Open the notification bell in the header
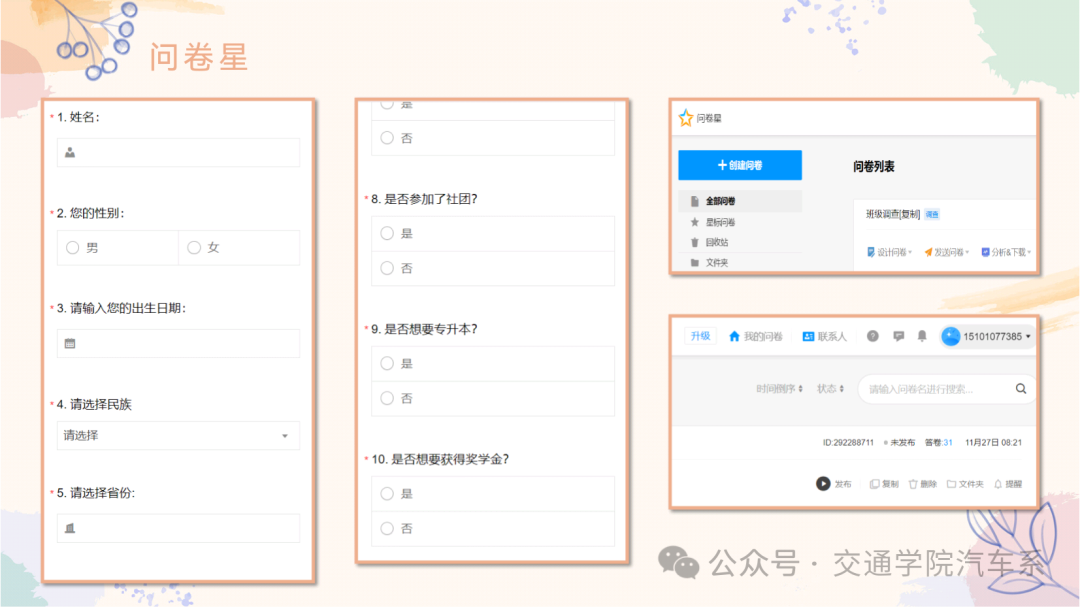Image resolution: width=1080 pixels, height=607 pixels. tap(922, 336)
